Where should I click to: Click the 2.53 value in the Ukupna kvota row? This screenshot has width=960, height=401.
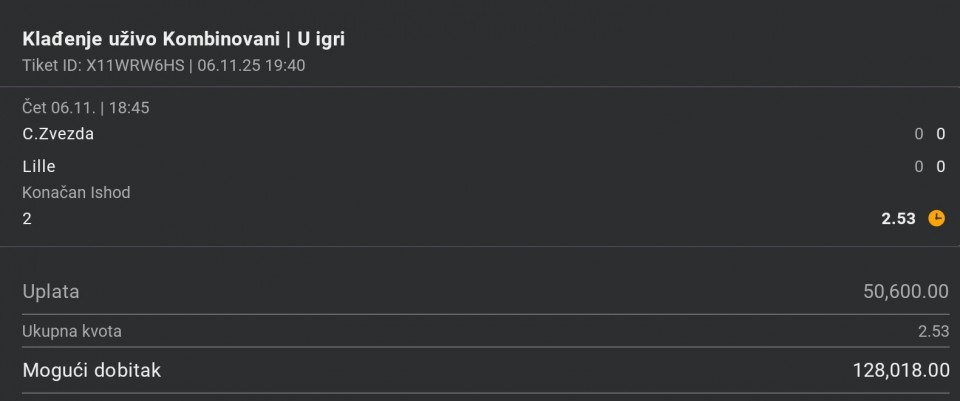click(x=932, y=331)
